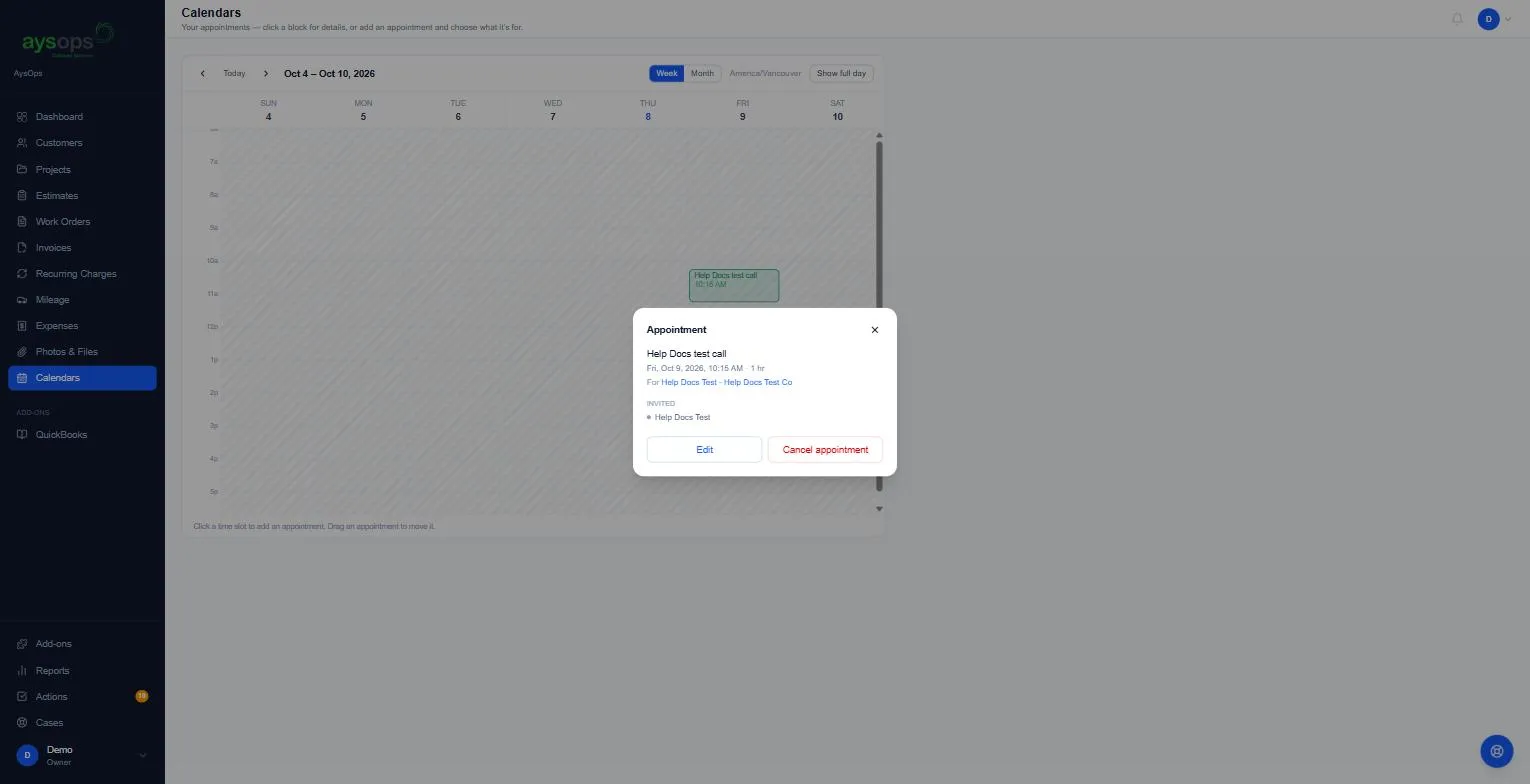
Task: Open the user avatar dropdown at top right
Action: (x=1494, y=19)
